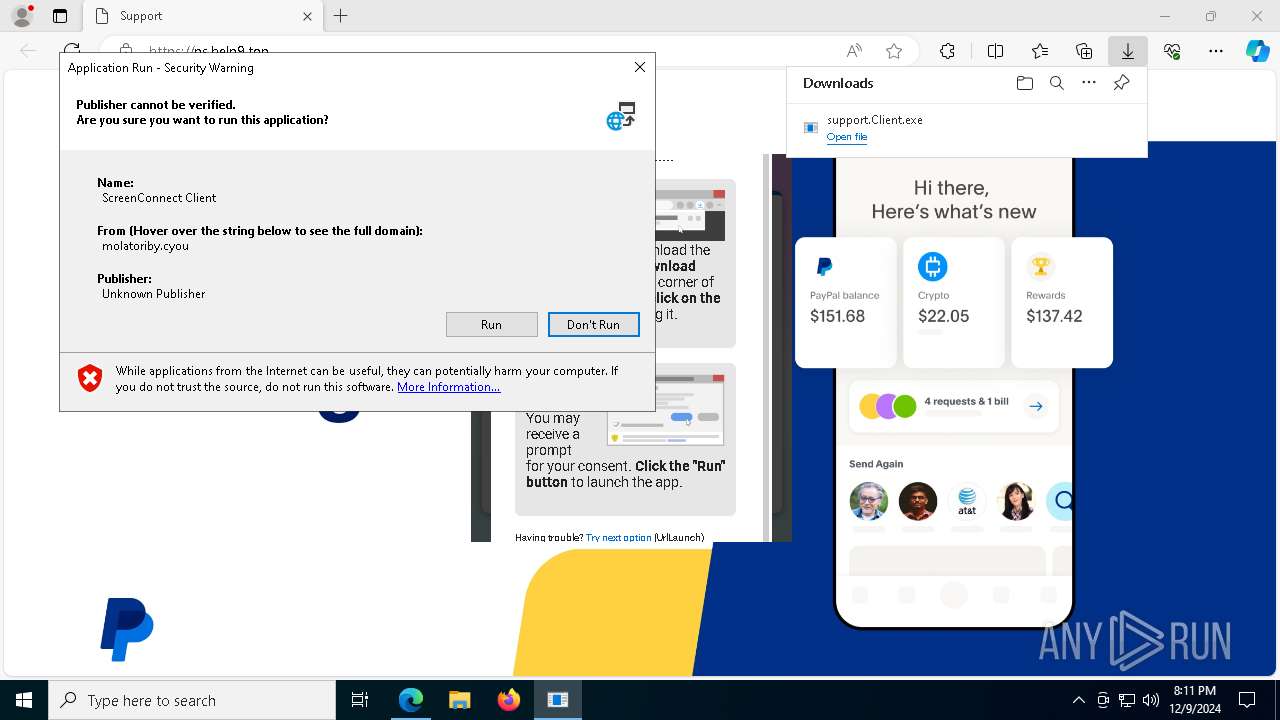Open the tab actions menu icon
The image size is (1280, 720).
point(60,16)
